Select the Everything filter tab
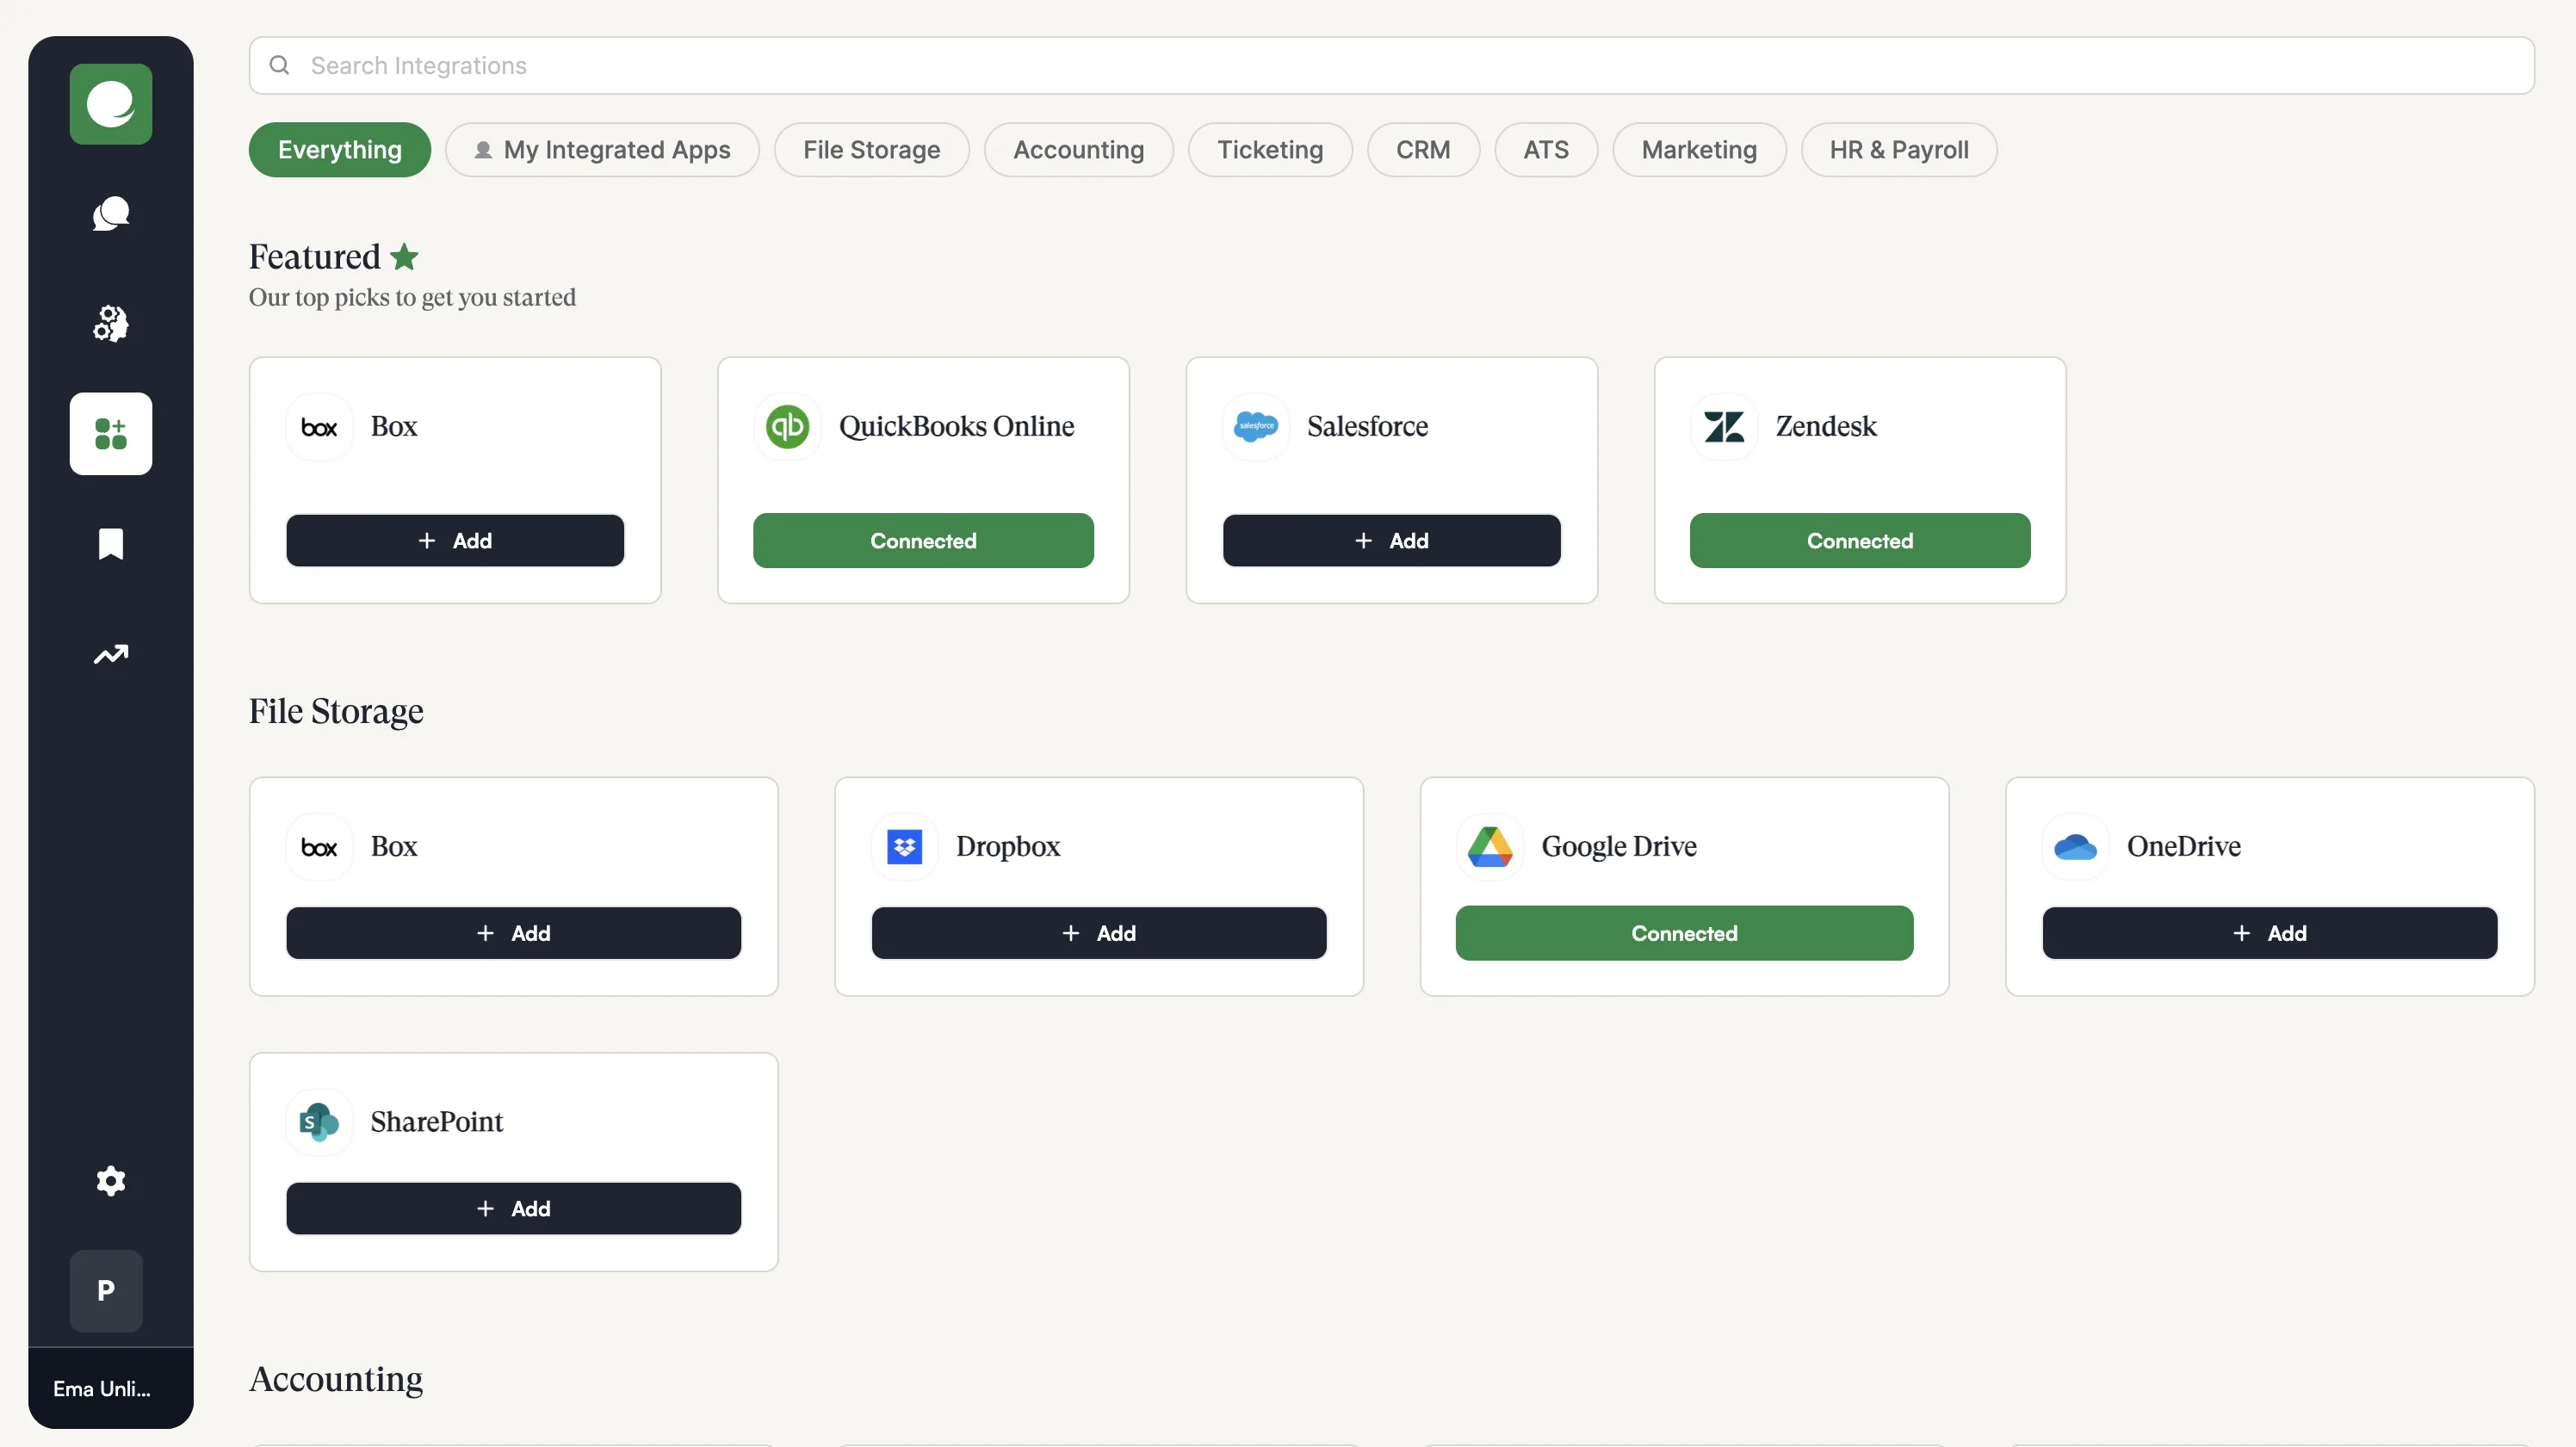 [x=340, y=150]
